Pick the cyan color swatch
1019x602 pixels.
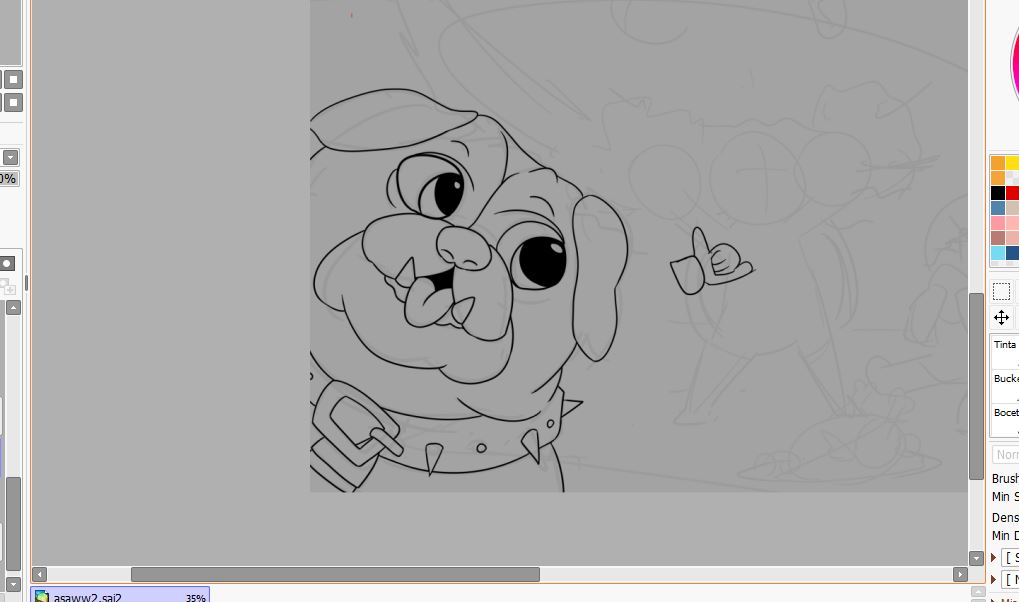[998, 253]
